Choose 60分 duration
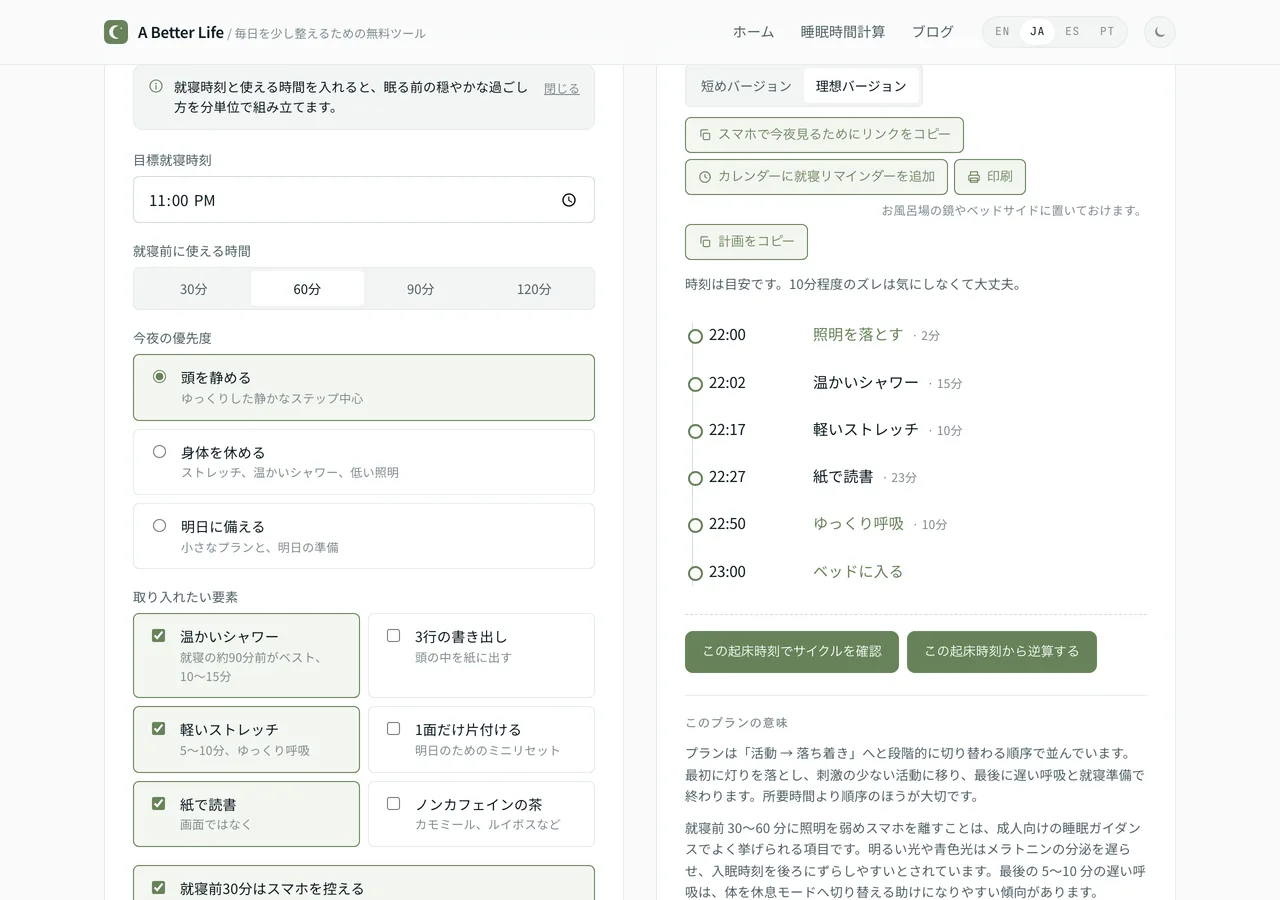 [307, 289]
